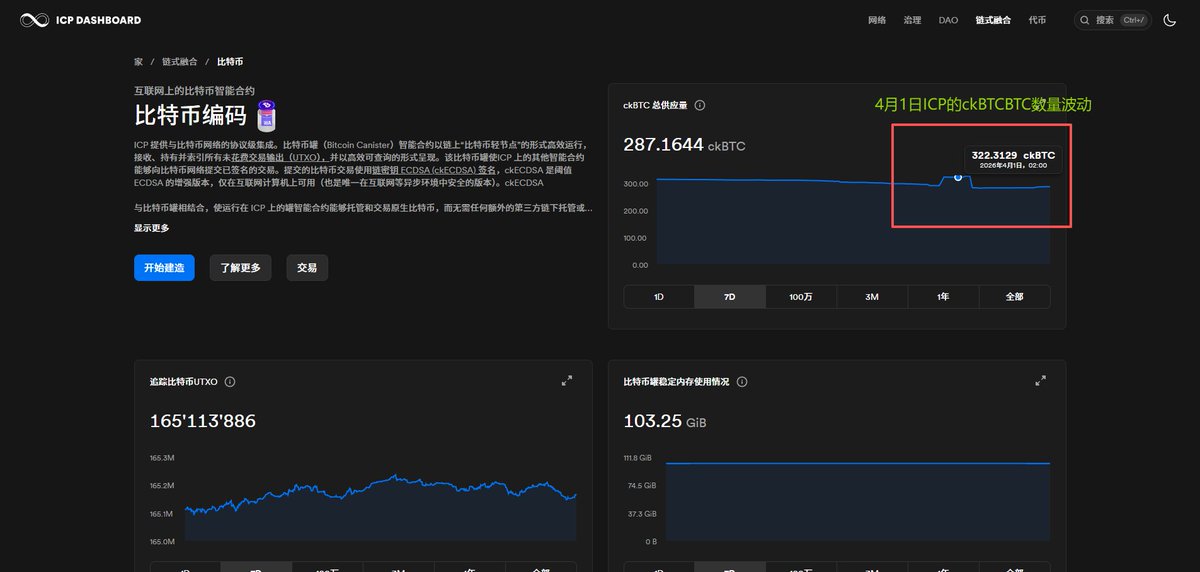This screenshot has width=1200, height=572.
Task: Select 1D range on ckBTC supply chart
Action: point(659,297)
